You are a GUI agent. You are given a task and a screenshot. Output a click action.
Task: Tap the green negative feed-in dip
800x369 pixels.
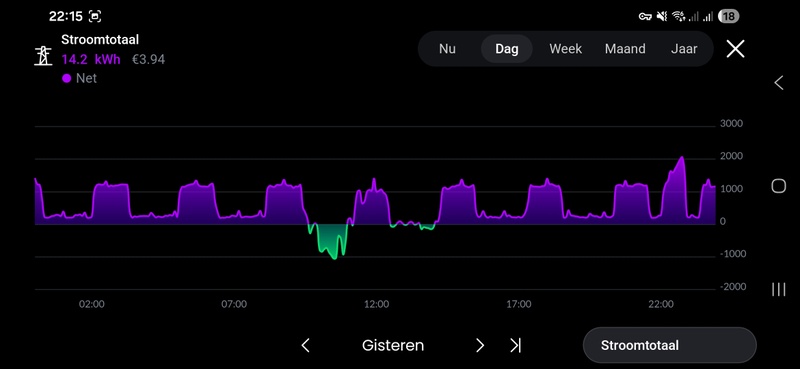coord(331,240)
